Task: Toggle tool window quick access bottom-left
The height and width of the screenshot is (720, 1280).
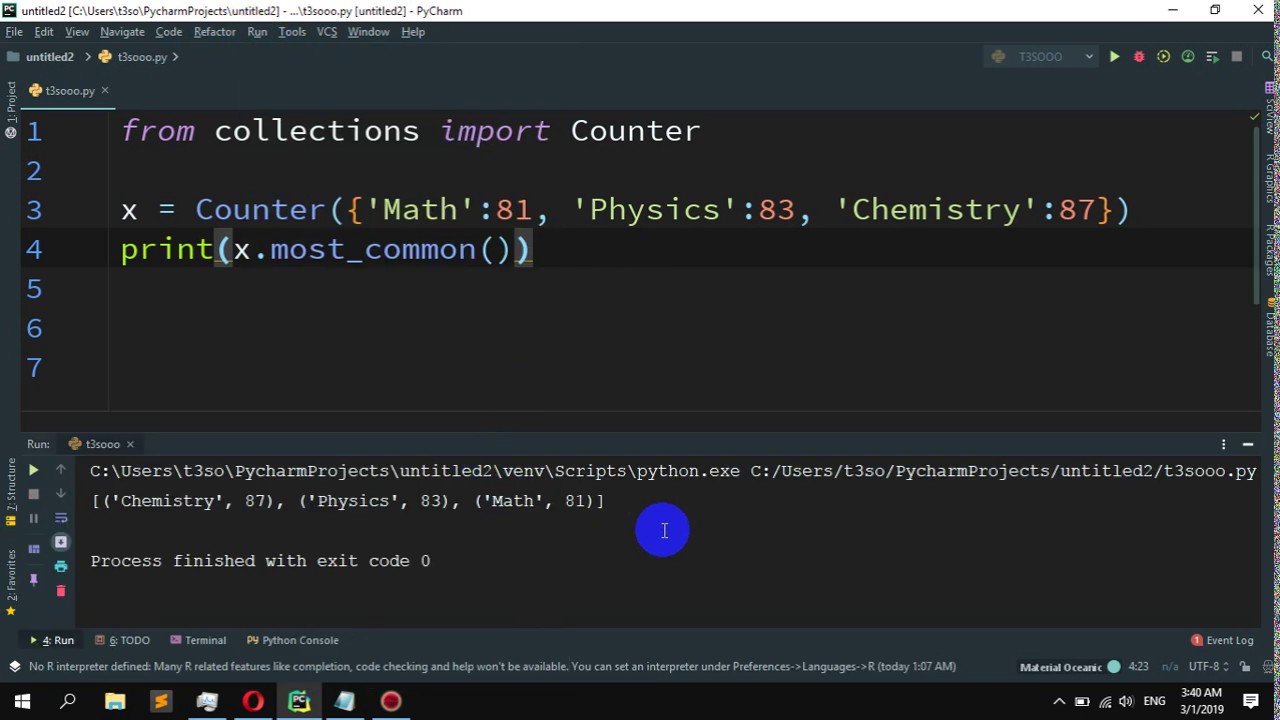Action: (x=14, y=667)
